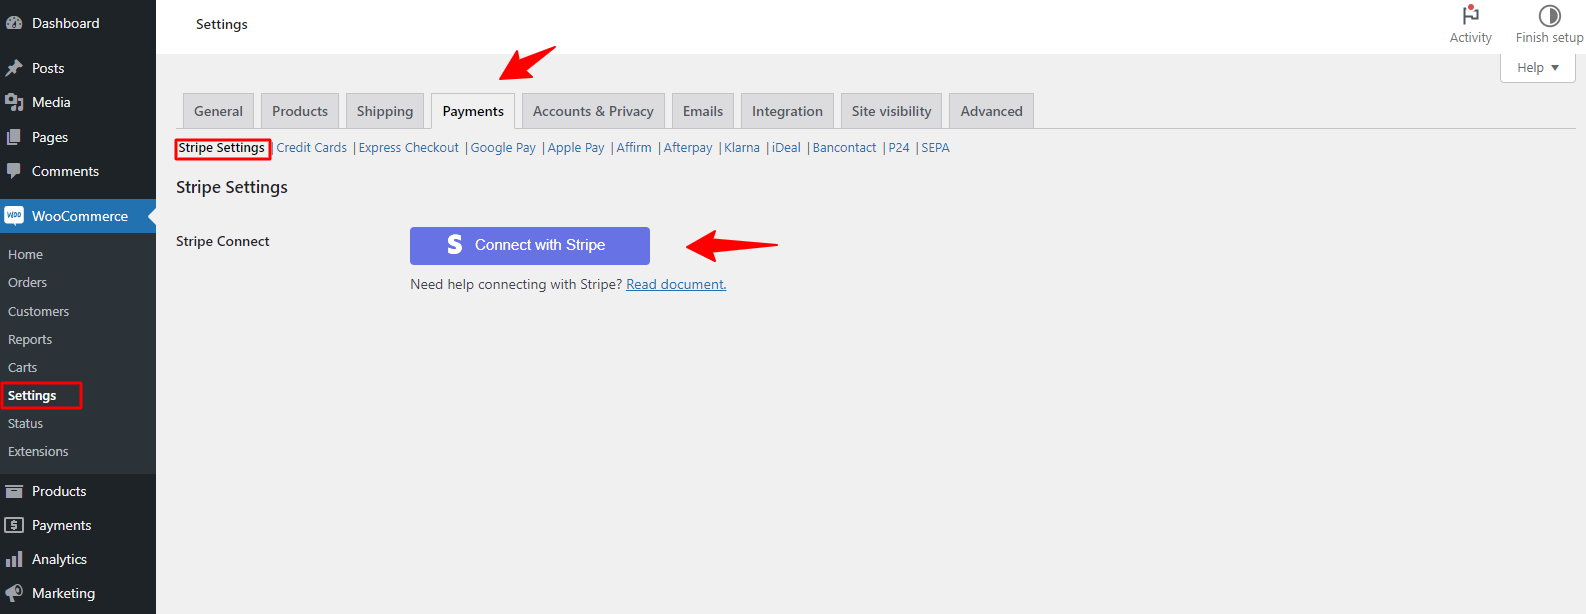Click the Marketing megaphone icon
The width and height of the screenshot is (1586, 614).
pyautogui.click(x=14, y=593)
